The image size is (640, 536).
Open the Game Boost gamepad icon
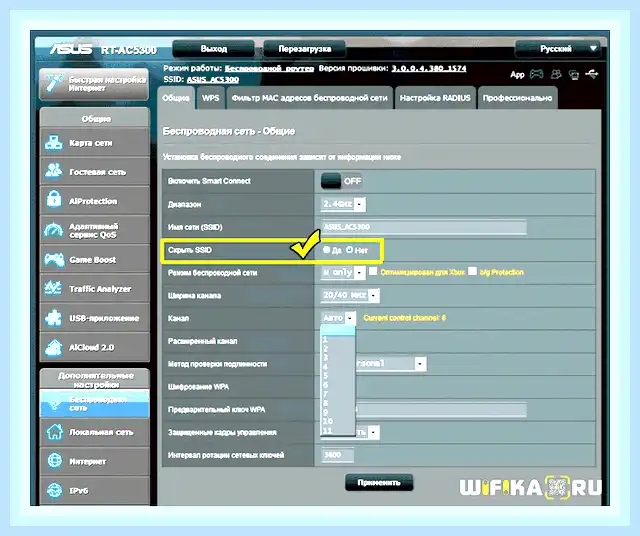tap(54, 259)
